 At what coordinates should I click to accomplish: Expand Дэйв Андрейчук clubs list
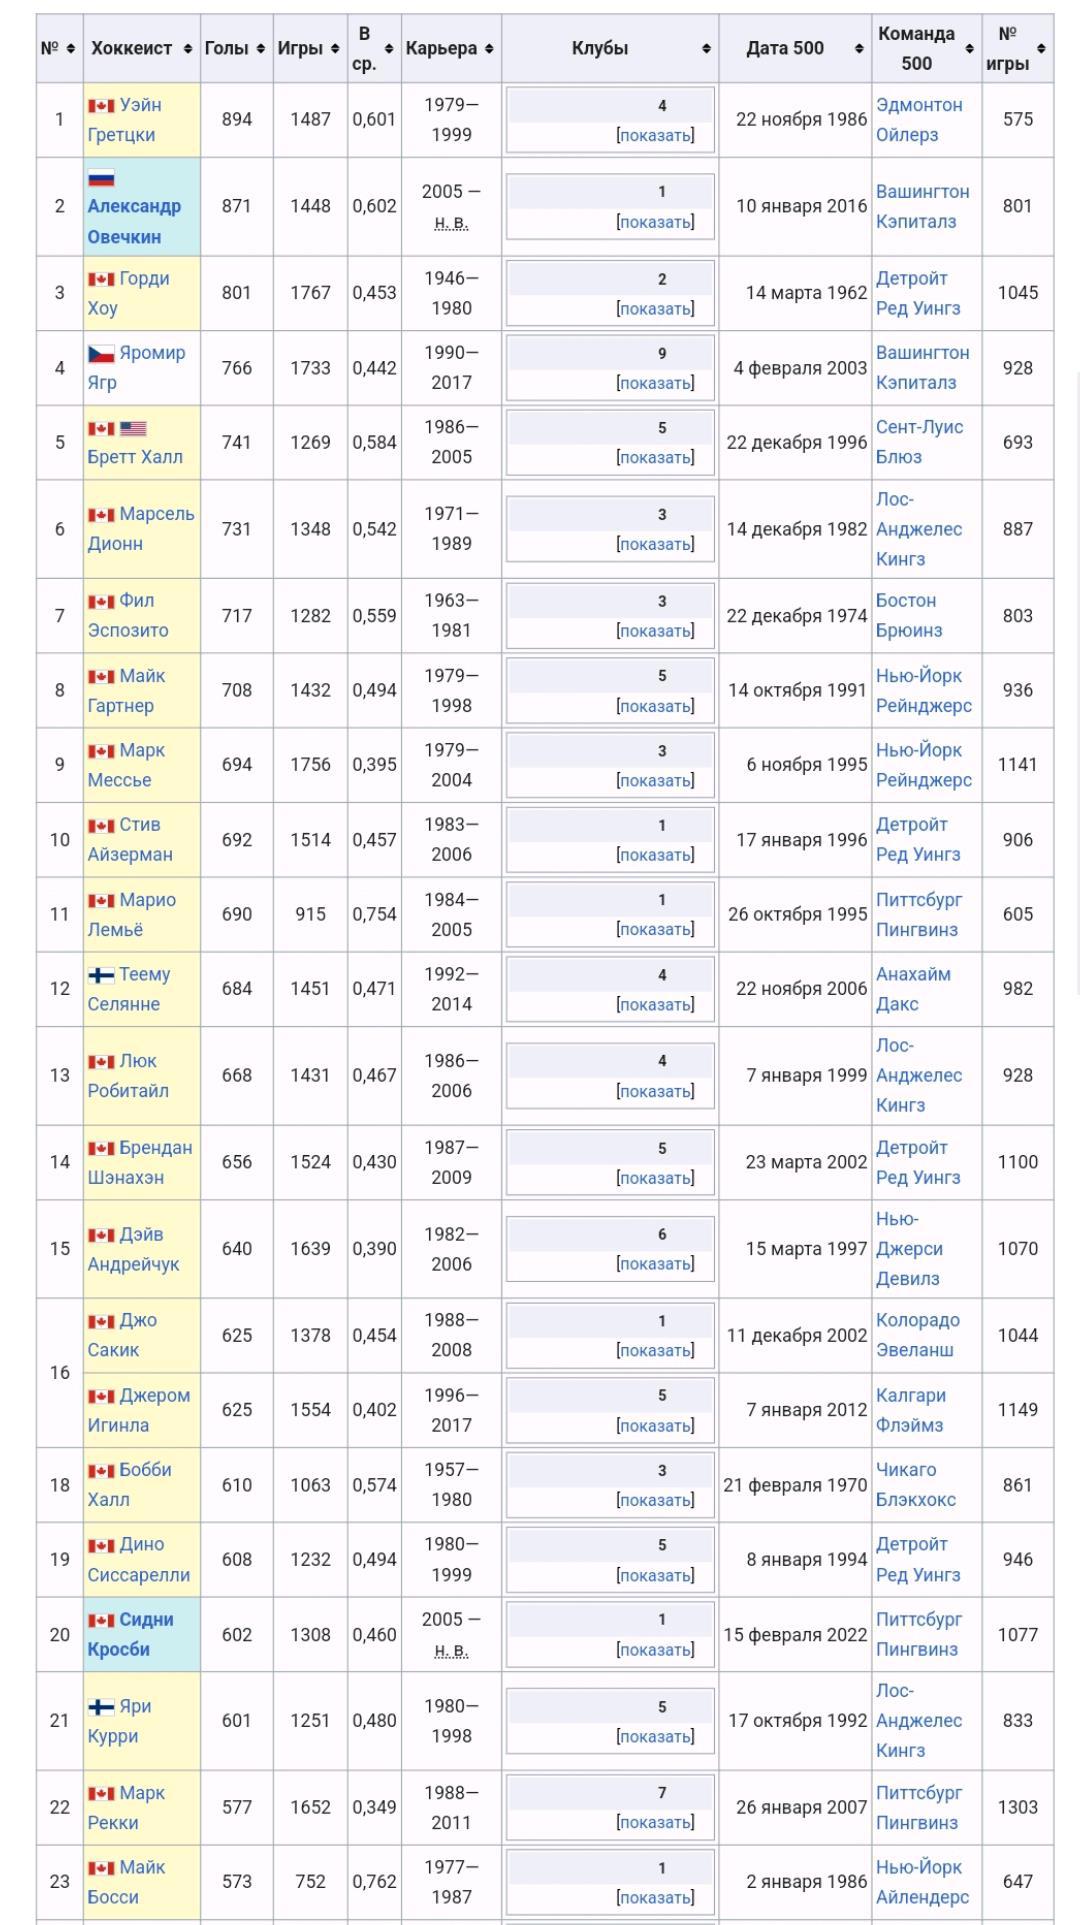click(x=655, y=1264)
